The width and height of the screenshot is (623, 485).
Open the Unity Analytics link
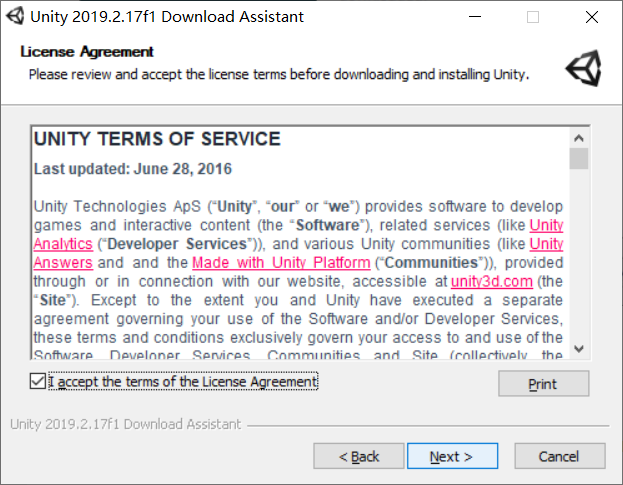coord(63,243)
